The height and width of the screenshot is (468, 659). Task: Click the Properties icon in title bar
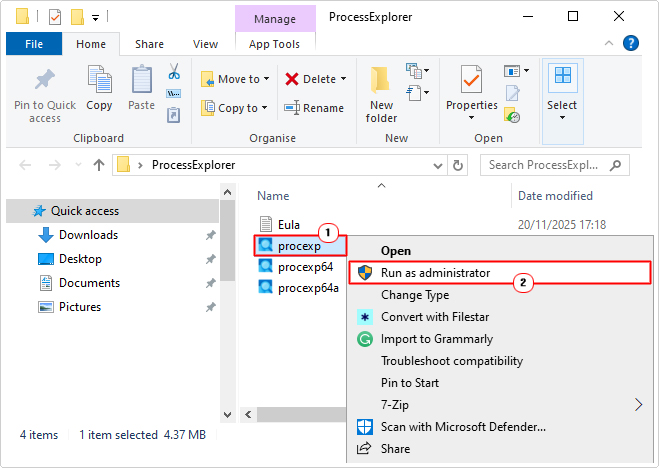[55, 17]
